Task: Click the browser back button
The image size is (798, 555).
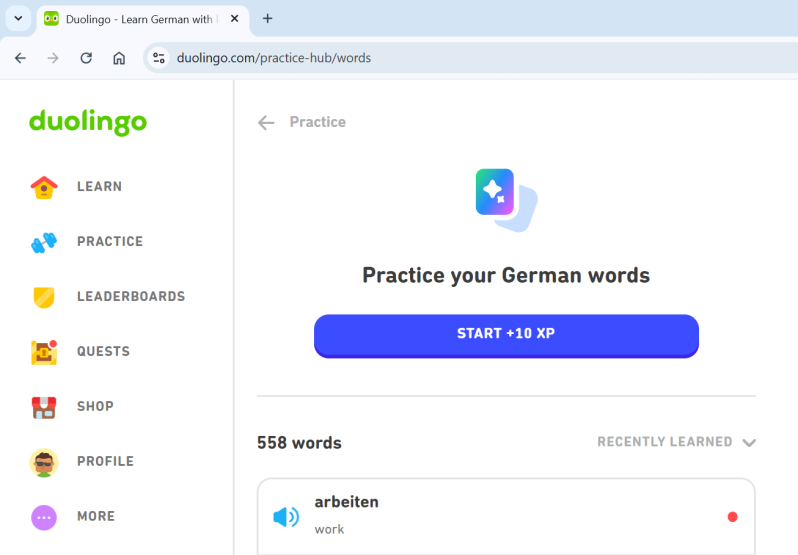Action: [x=20, y=58]
